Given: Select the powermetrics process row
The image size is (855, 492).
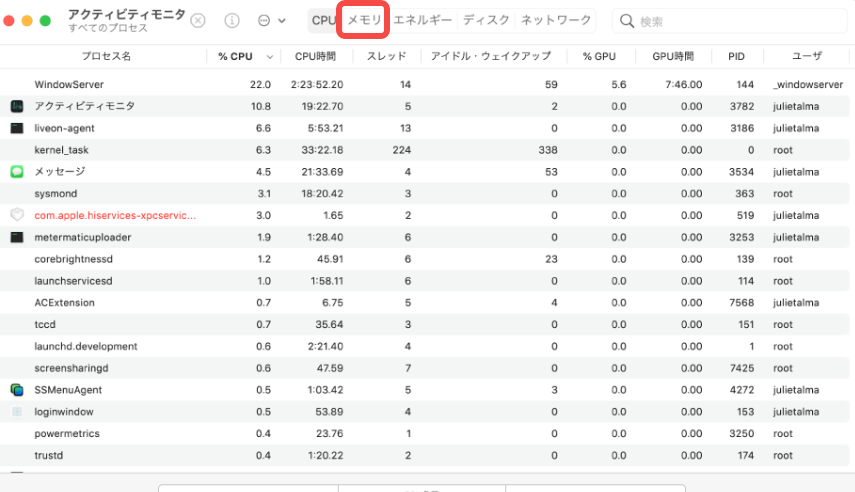Looking at the screenshot, I should pyautogui.click(x=425, y=434).
